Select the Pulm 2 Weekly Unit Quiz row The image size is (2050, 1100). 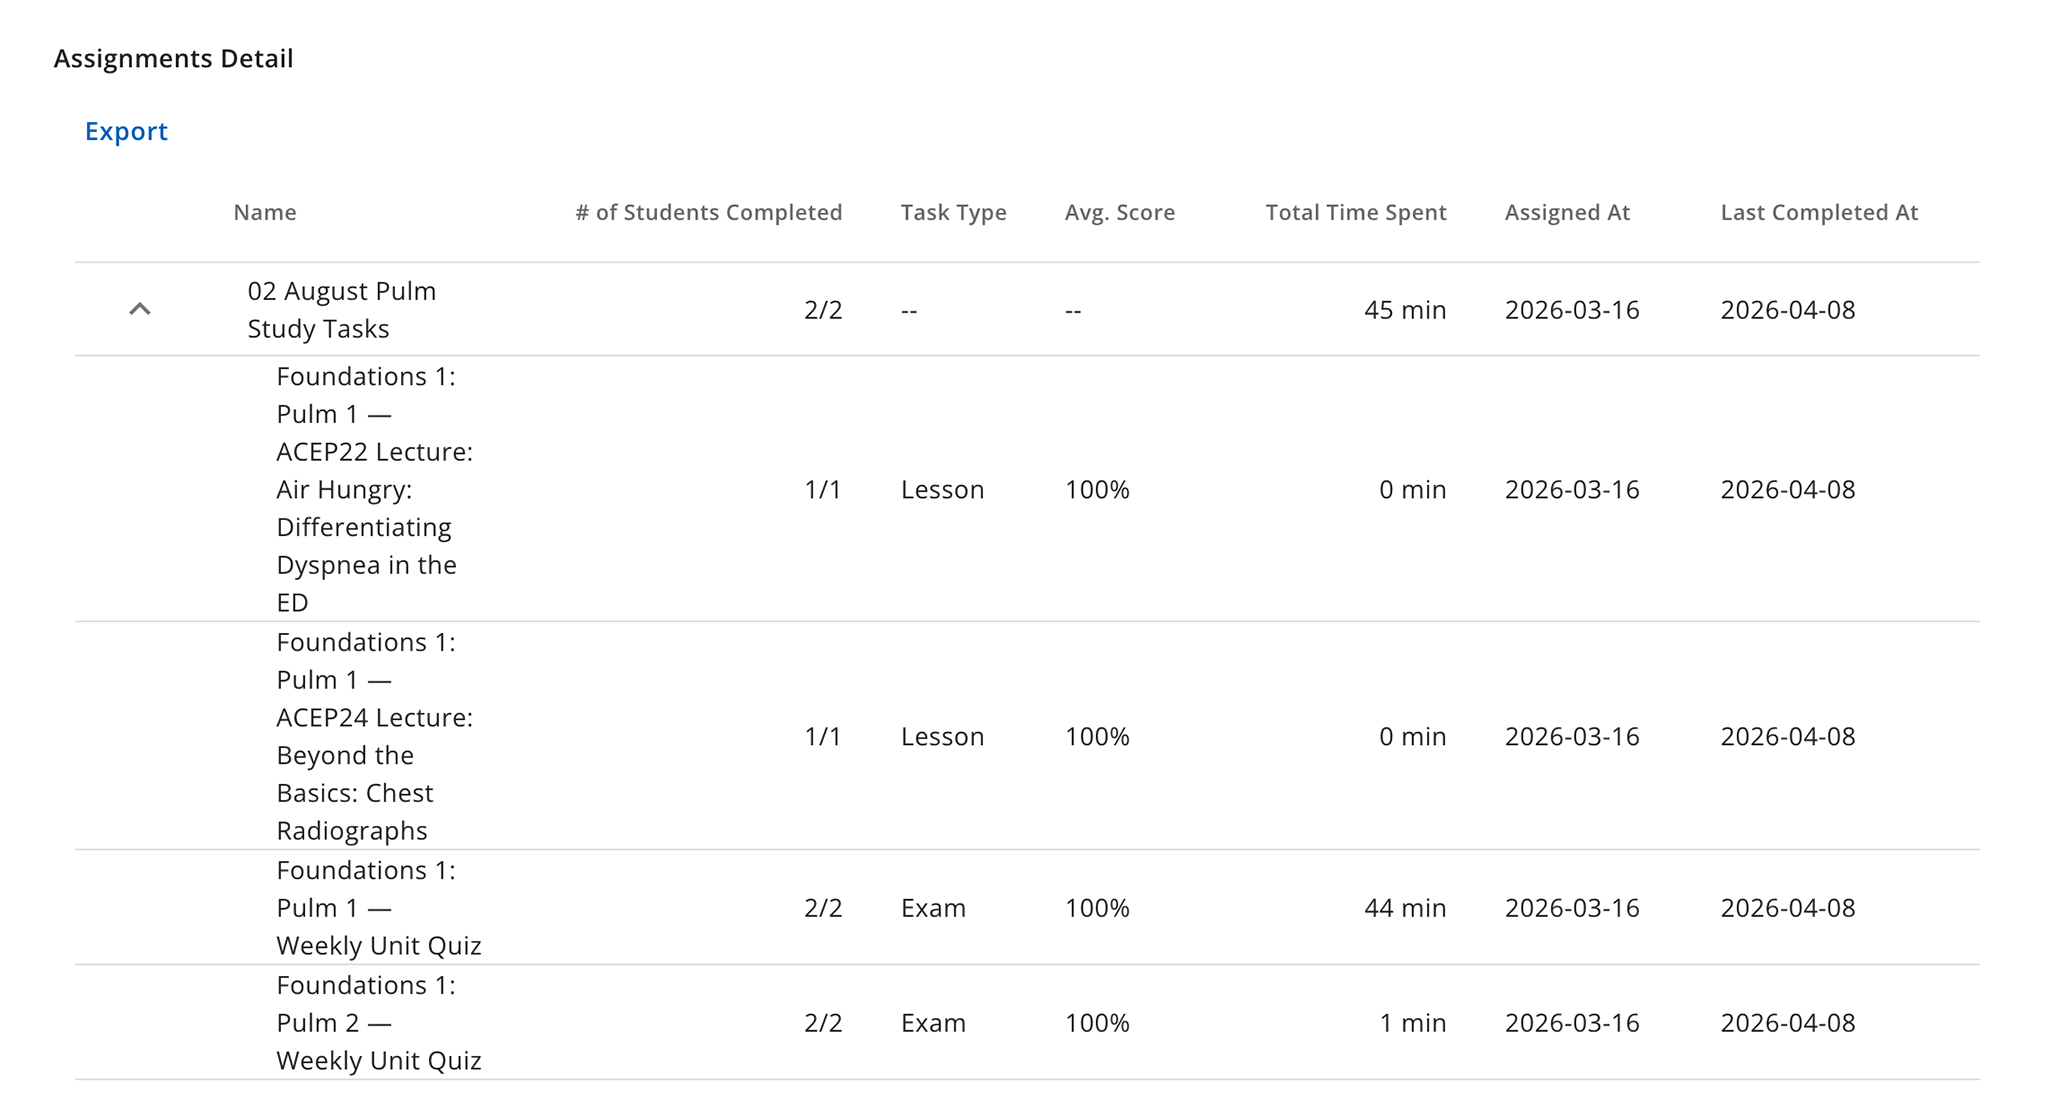(x=380, y=1022)
